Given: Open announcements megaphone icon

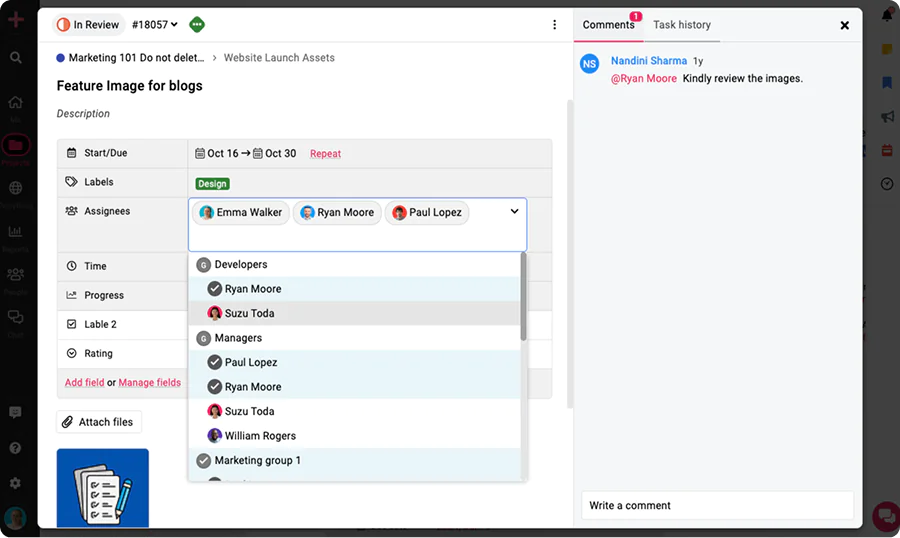Looking at the screenshot, I should (x=887, y=117).
